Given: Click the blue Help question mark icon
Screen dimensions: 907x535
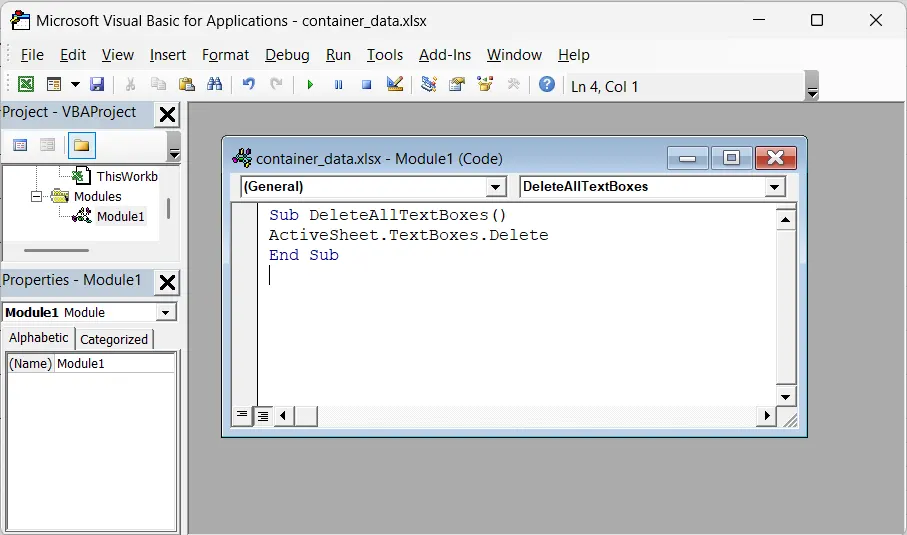Looking at the screenshot, I should pos(546,85).
